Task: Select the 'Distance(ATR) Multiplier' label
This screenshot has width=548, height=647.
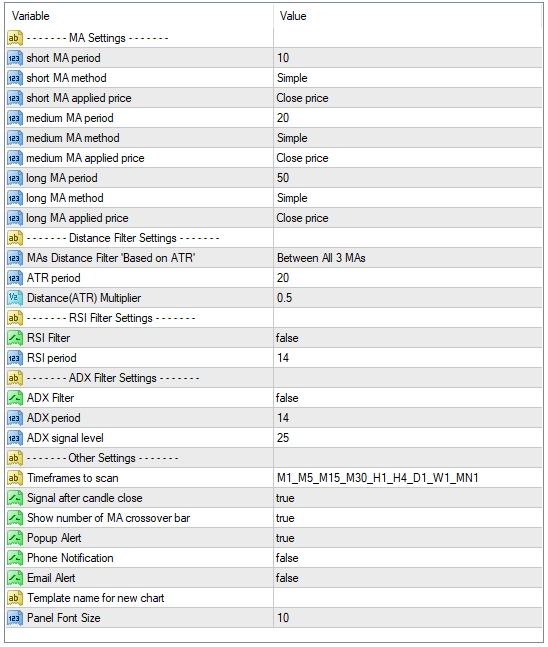Action: point(84,298)
